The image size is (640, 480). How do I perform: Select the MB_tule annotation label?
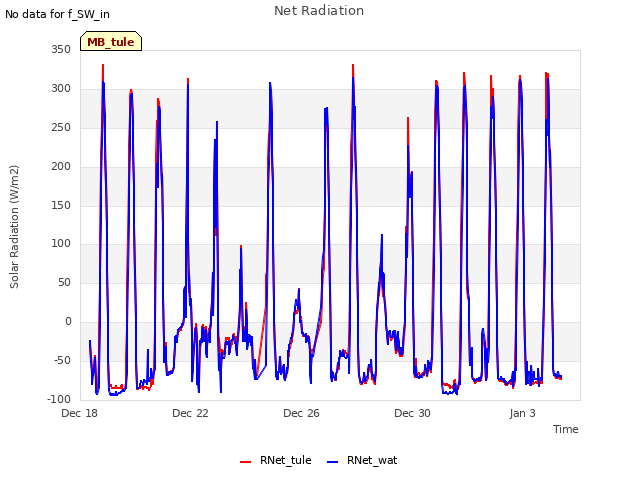coord(111,41)
